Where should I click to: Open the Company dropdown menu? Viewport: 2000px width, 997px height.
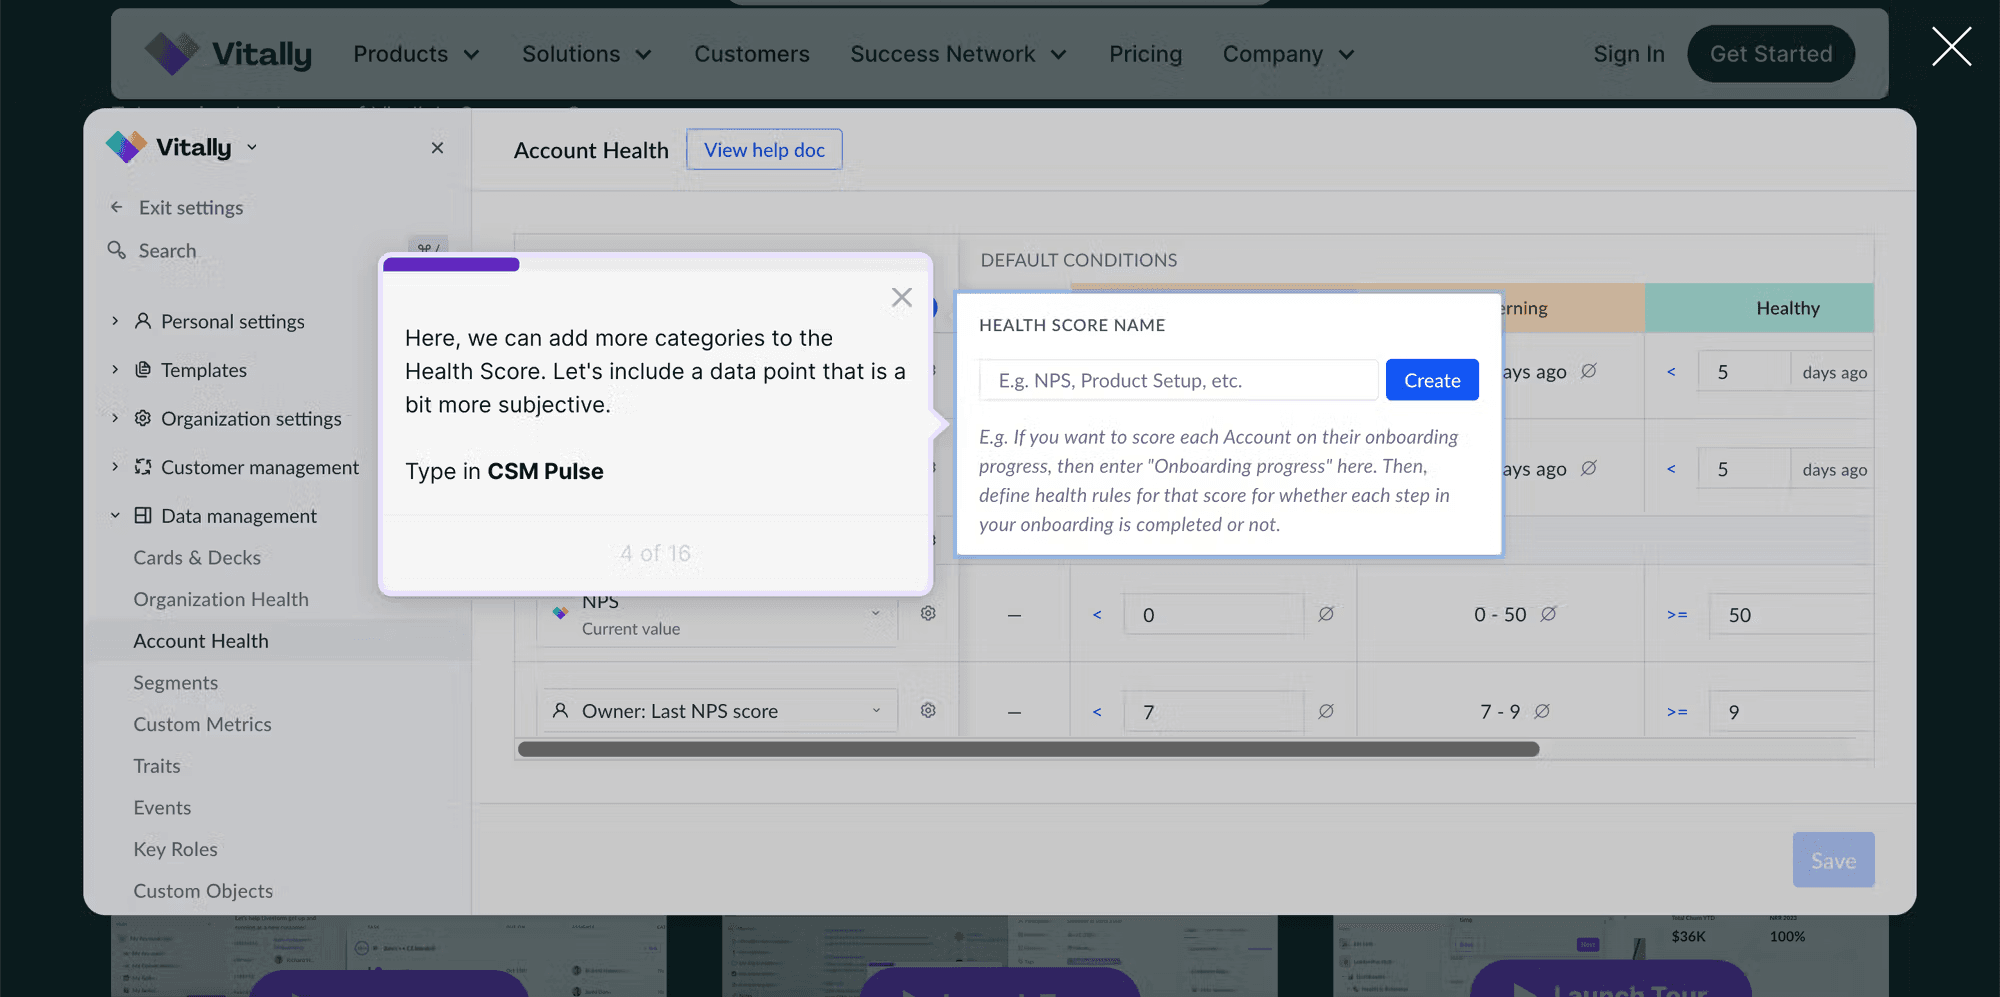point(1288,54)
